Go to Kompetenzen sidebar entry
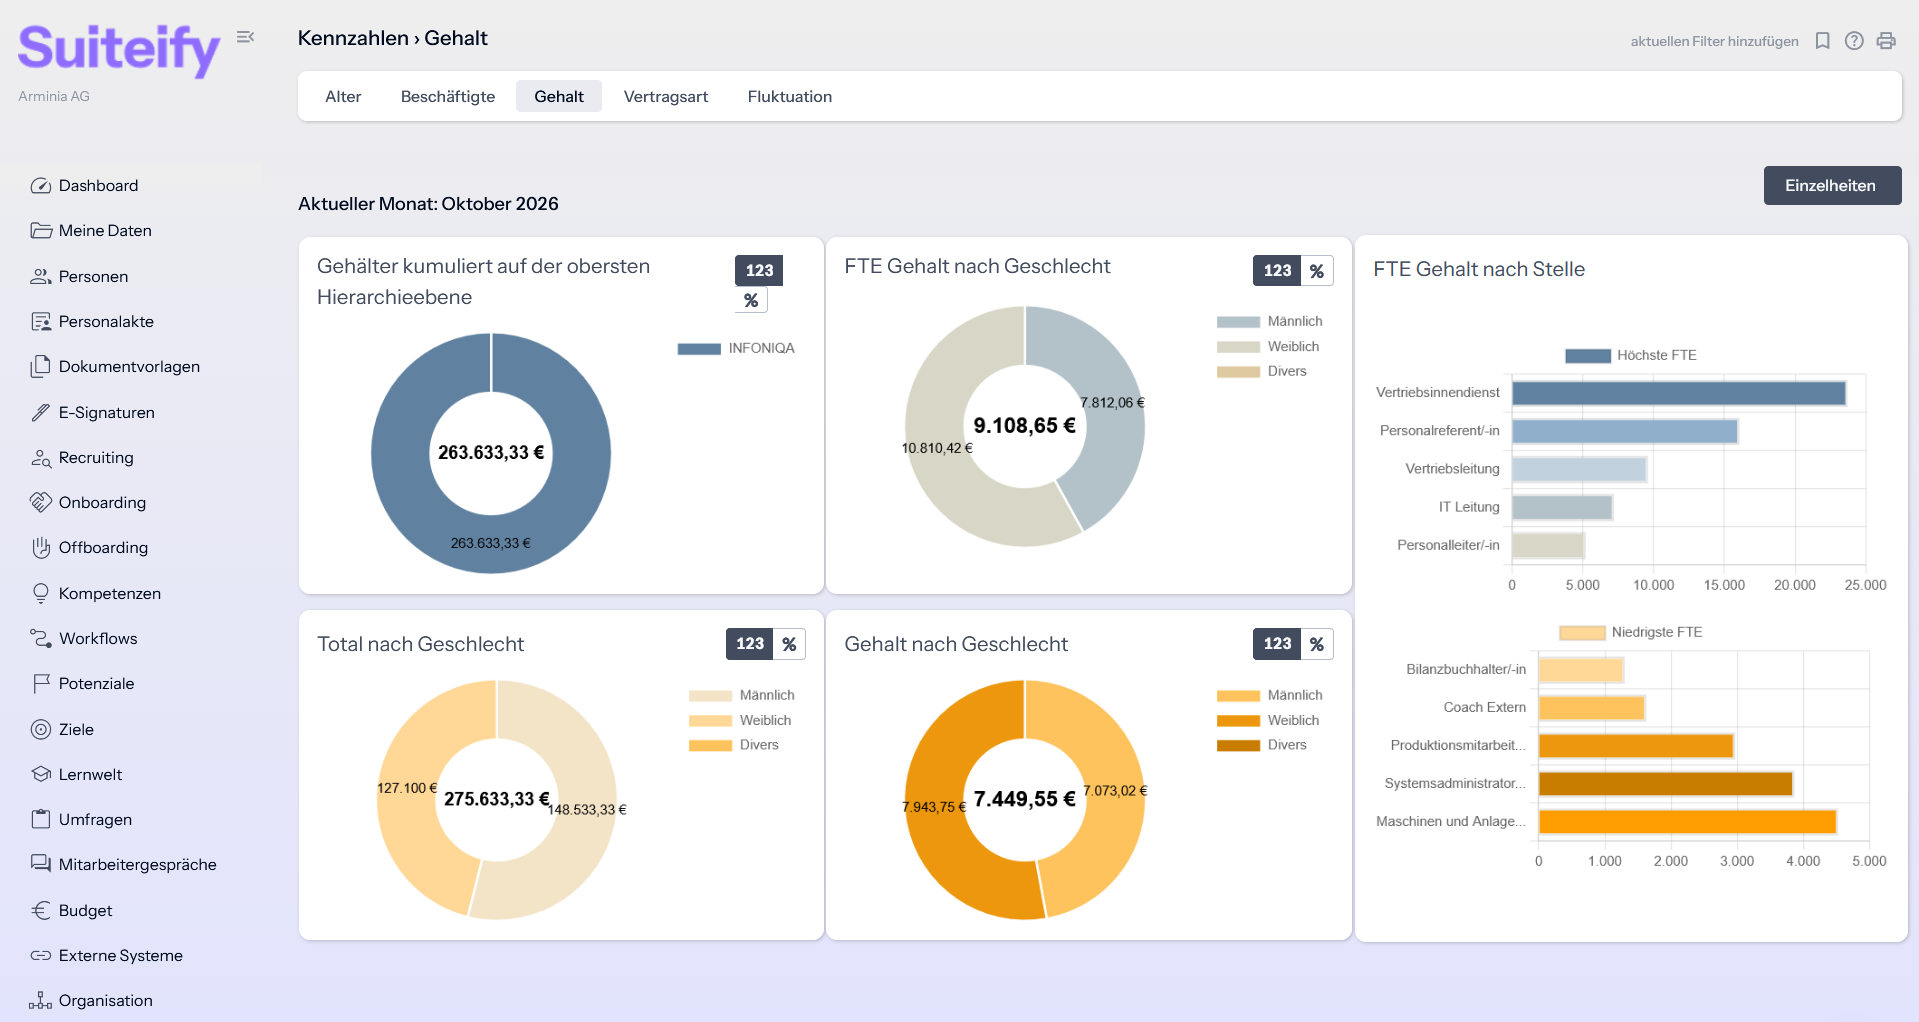The width and height of the screenshot is (1919, 1022). [109, 593]
